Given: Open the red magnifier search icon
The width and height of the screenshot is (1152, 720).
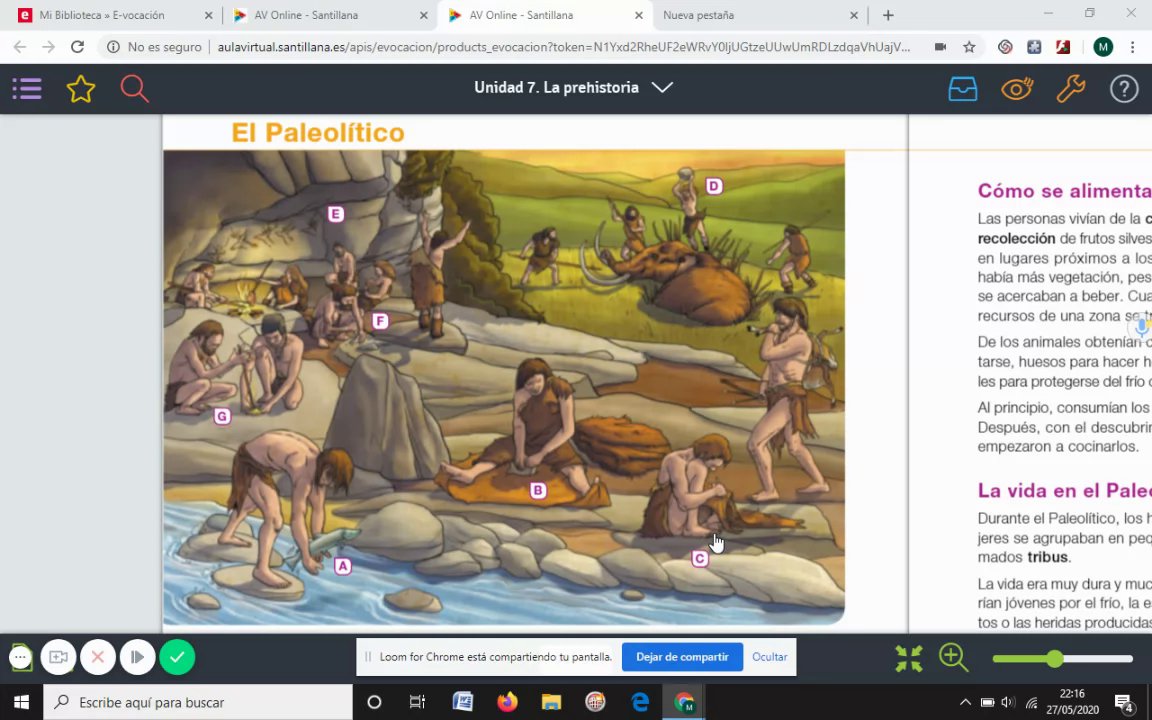Looking at the screenshot, I should pos(134,89).
